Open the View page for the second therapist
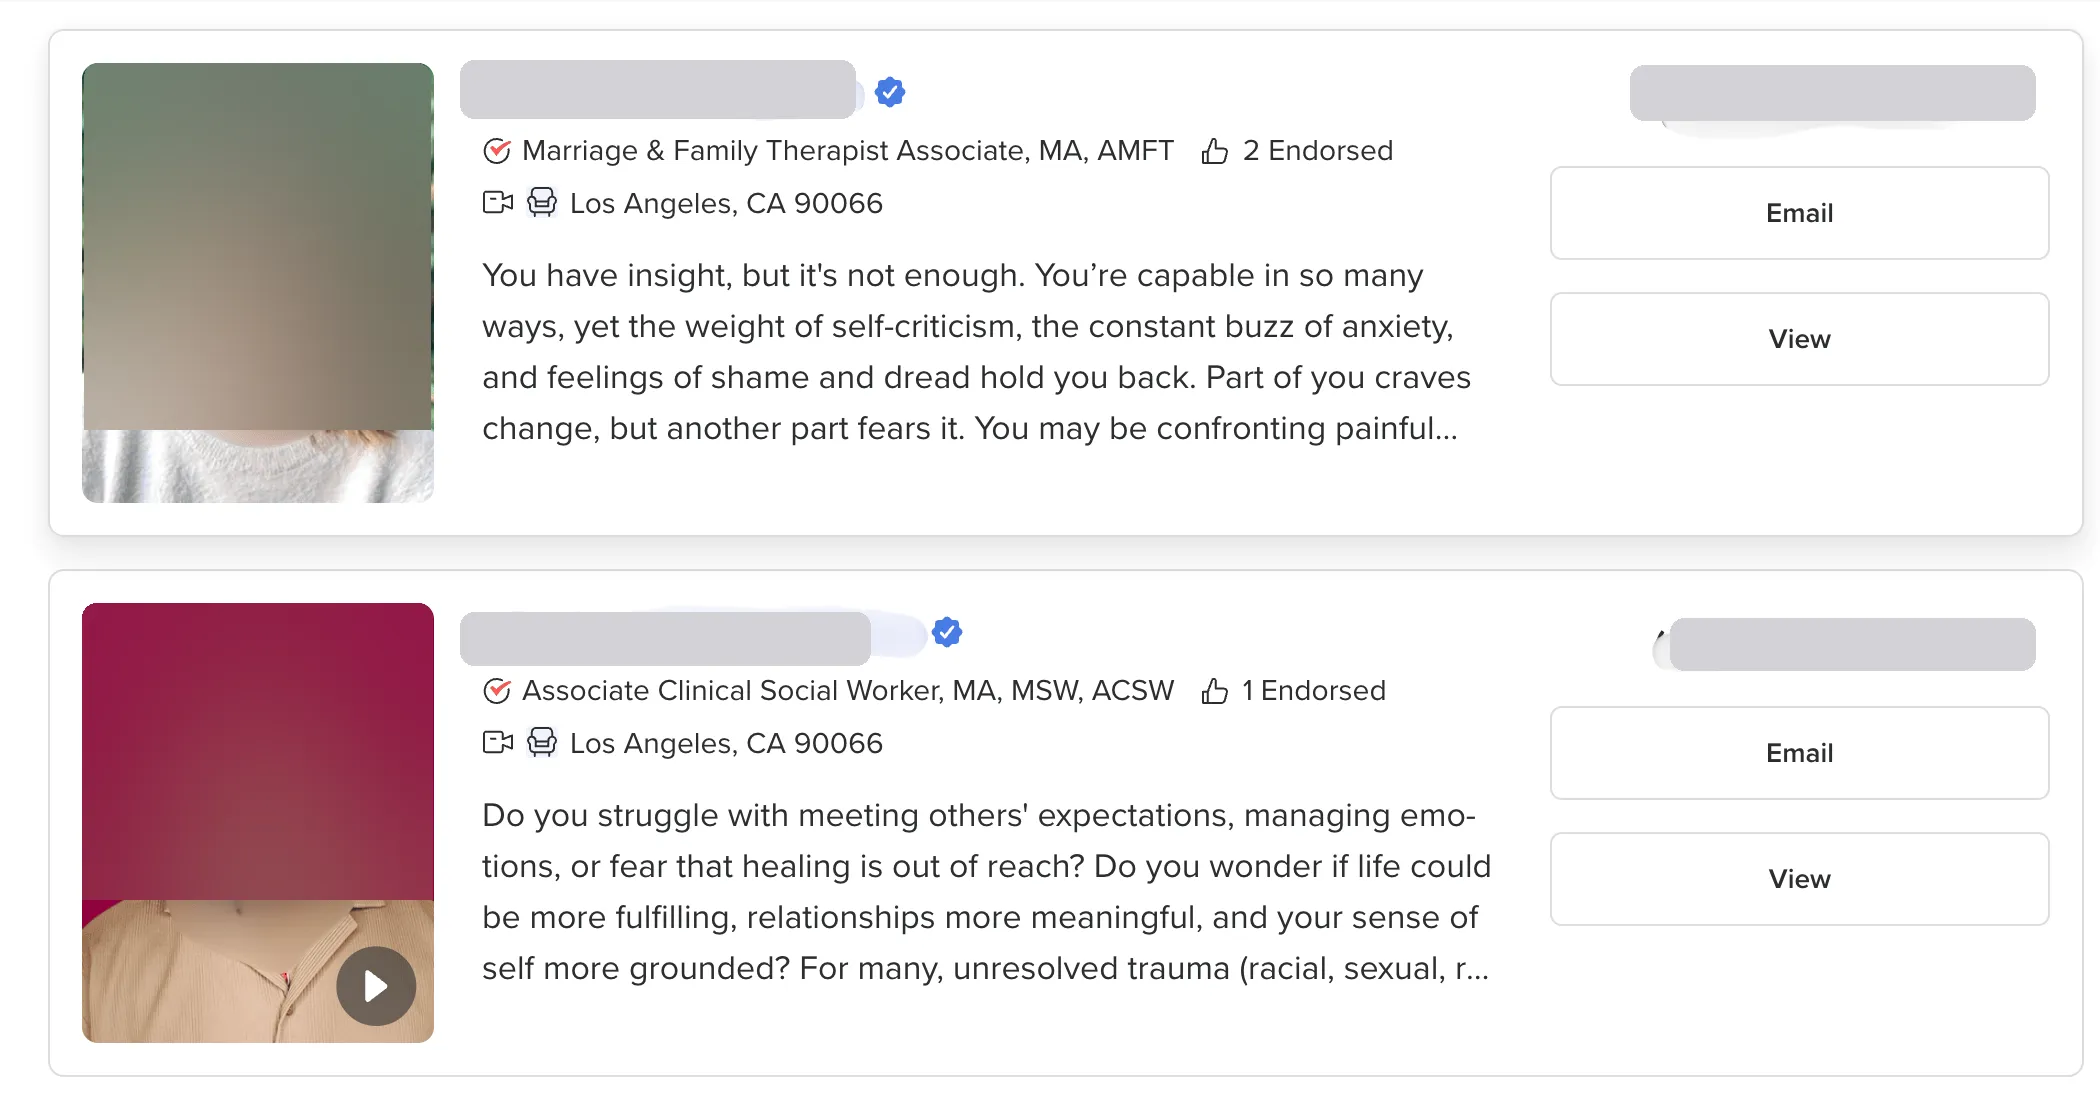This screenshot has height=1100, width=2100. pyautogui.click(x=1798, y=879)
